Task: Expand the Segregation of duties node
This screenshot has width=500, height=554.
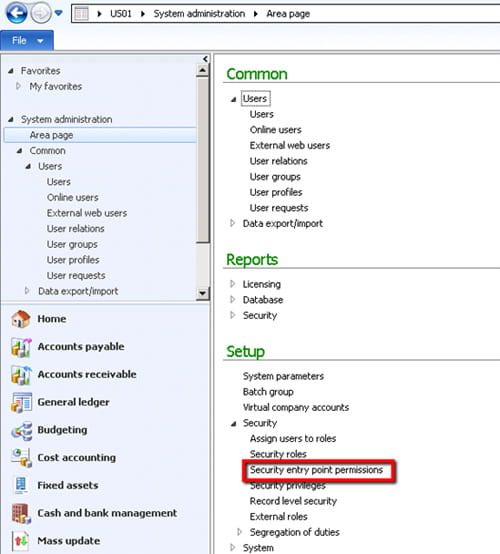Action: click(240, 531)
